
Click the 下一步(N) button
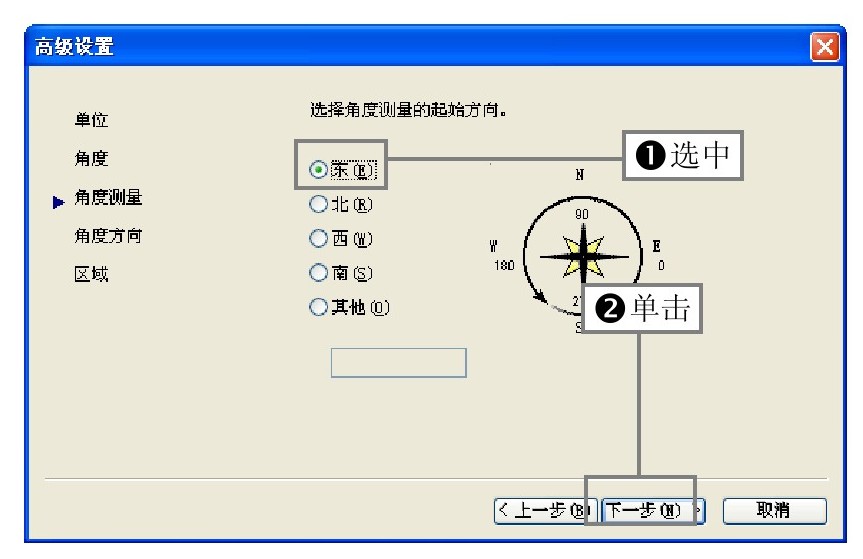coord(653,511)
